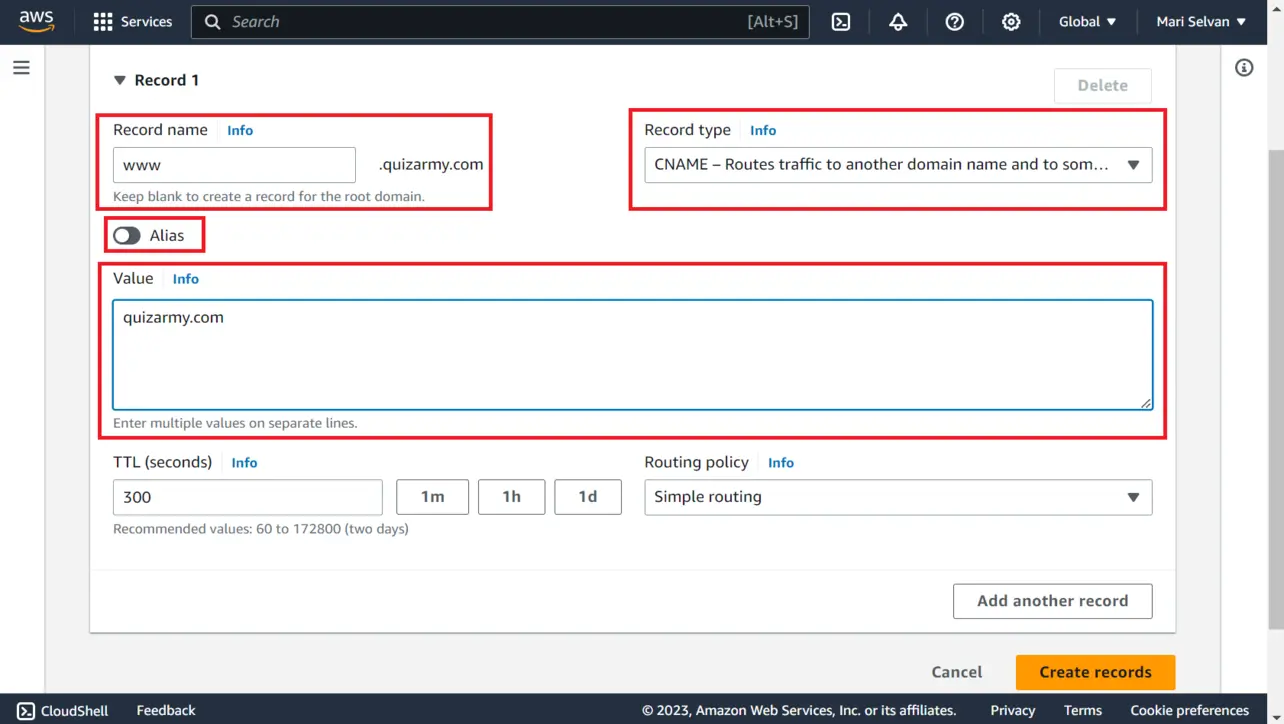Click the Record name input field
This screenshot has width=1284, height=724.
234,165
